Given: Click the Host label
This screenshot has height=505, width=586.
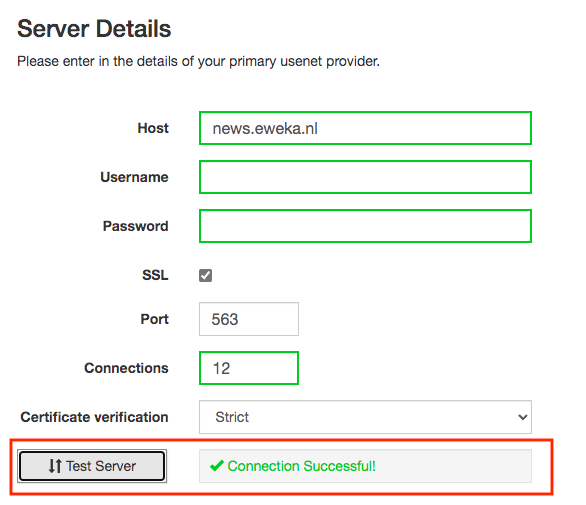Looking at the screenshot, I should (153, 128).
